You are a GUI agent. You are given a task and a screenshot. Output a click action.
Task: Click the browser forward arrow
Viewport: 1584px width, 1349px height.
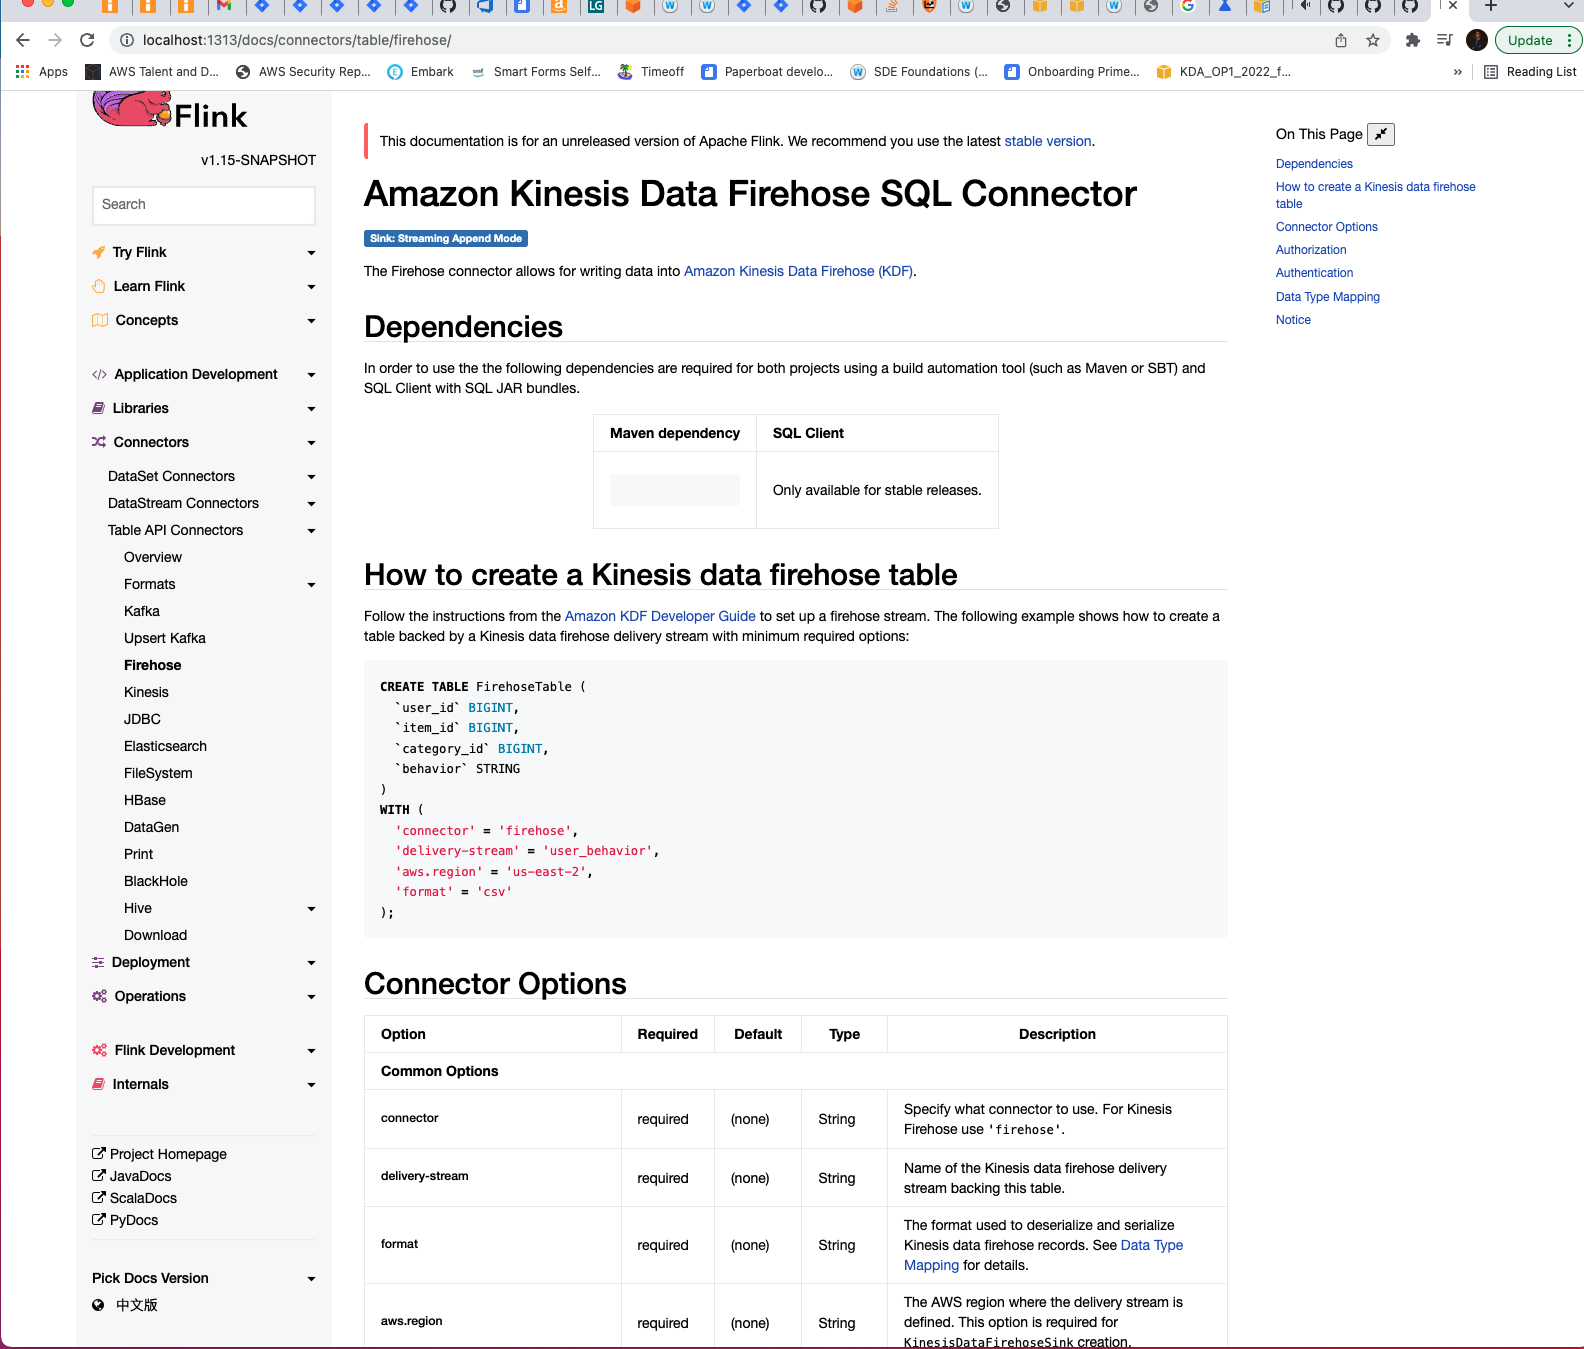click(x=55, y=40)
